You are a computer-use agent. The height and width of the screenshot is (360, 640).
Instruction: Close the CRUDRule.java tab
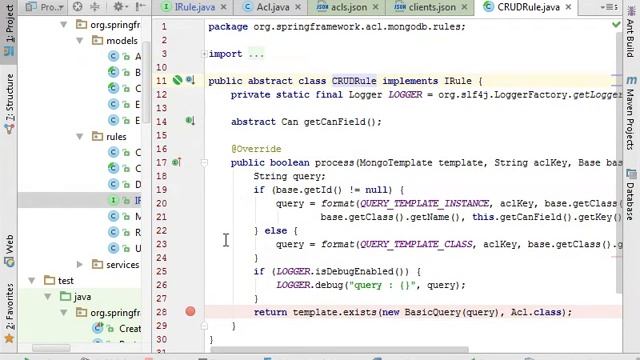[568, 7]
